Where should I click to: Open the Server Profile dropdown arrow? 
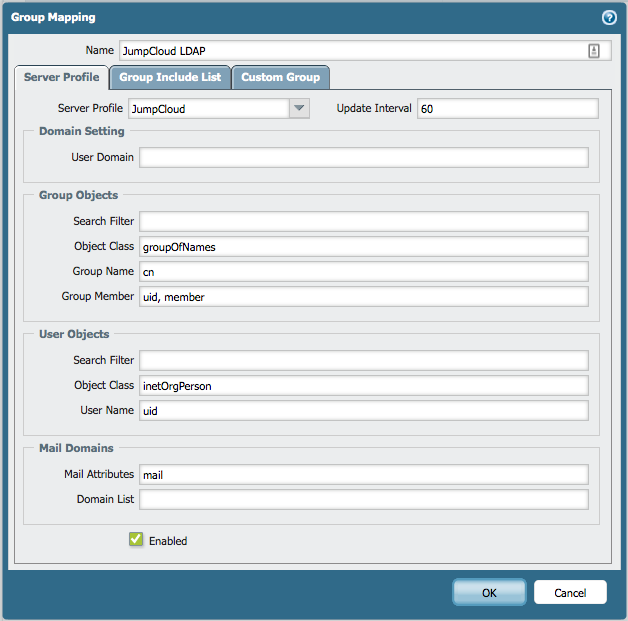click(299, 108)
